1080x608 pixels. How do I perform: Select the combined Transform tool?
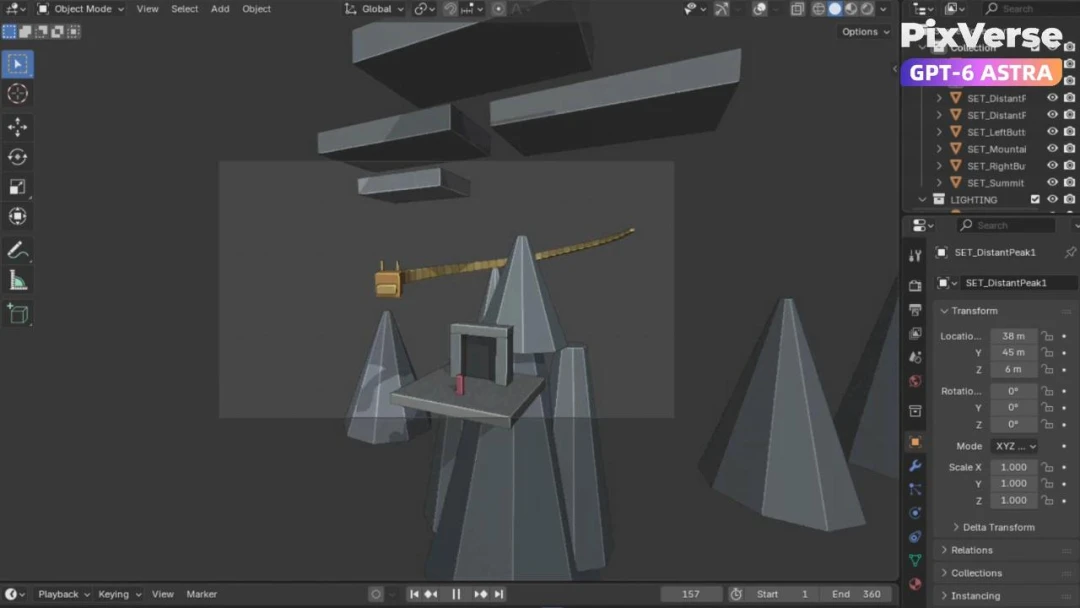pyautogui.click(x=18, y=216)
